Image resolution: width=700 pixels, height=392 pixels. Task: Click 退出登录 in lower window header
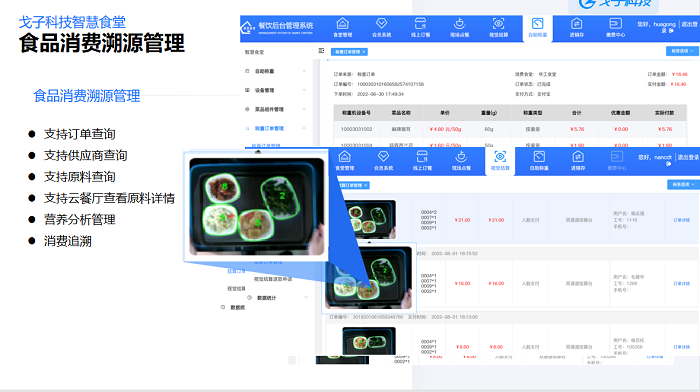point(688,157)
